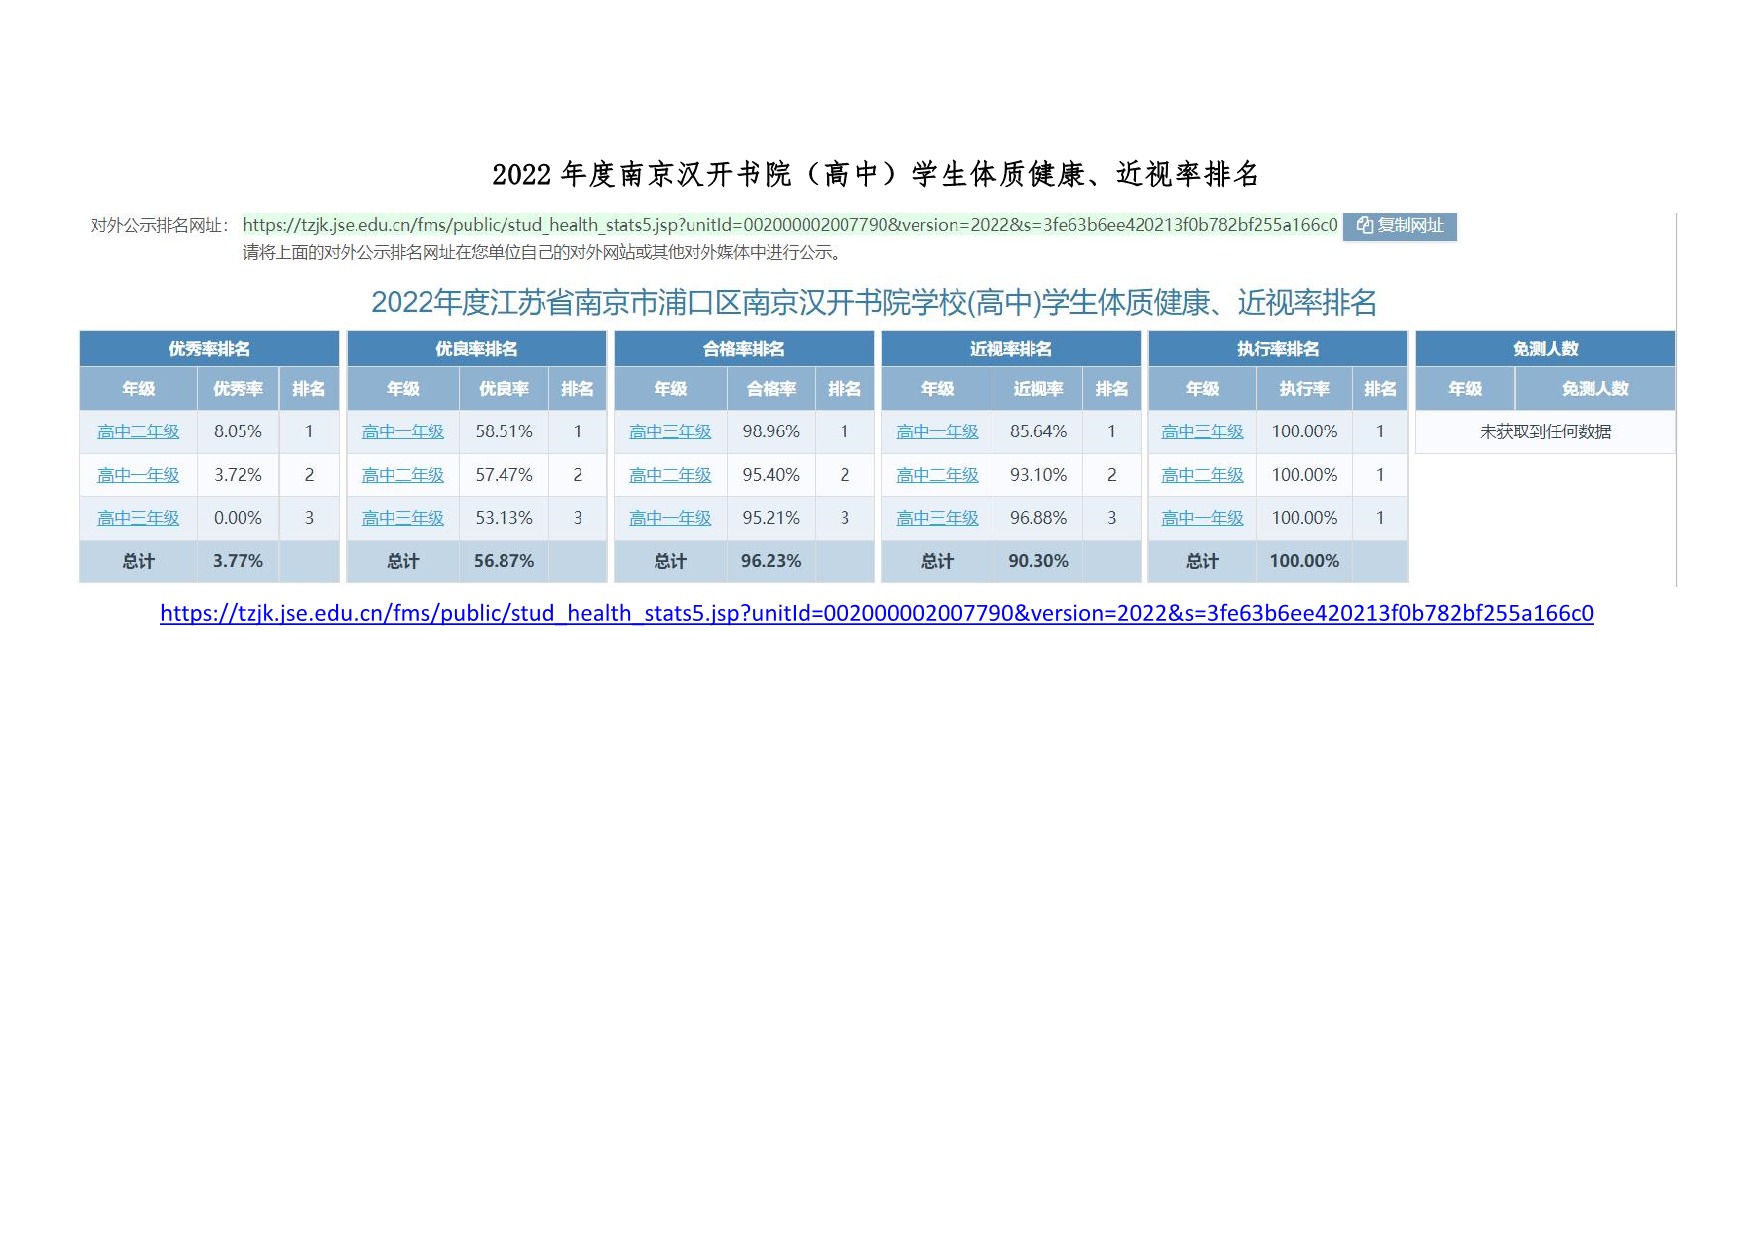The image size is (1754, 1241).
Task: Click the 90.30% total myopia rate
Action: tap(1038, 561)
